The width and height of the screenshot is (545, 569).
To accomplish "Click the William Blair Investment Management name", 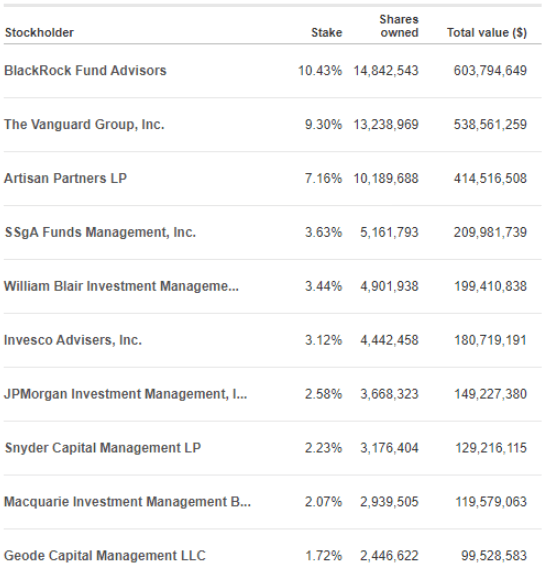I will tap(121, 286).
